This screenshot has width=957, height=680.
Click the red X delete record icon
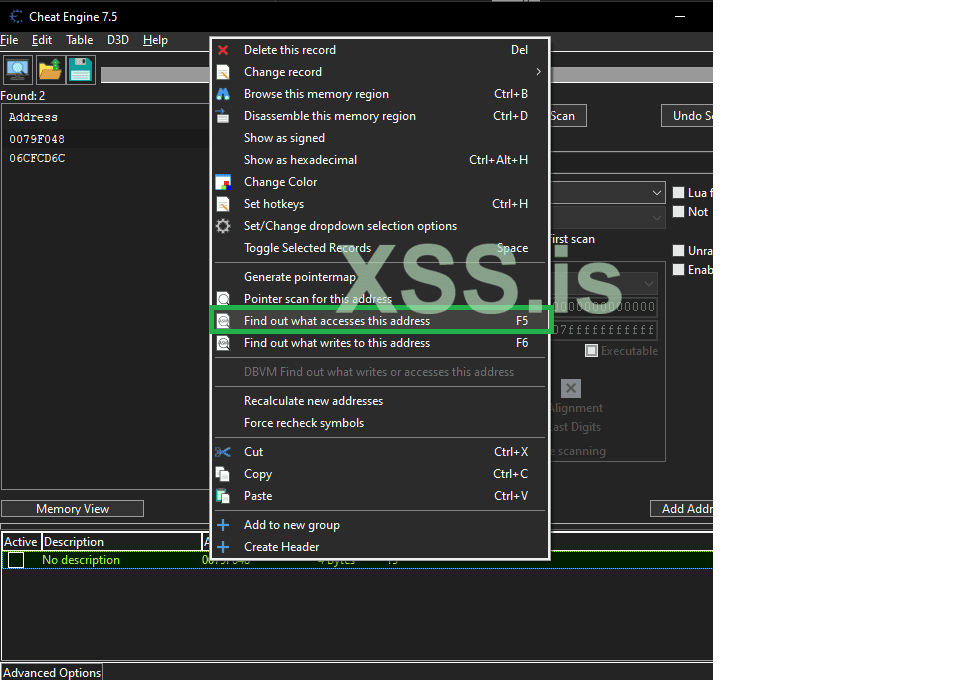(223, 50)
